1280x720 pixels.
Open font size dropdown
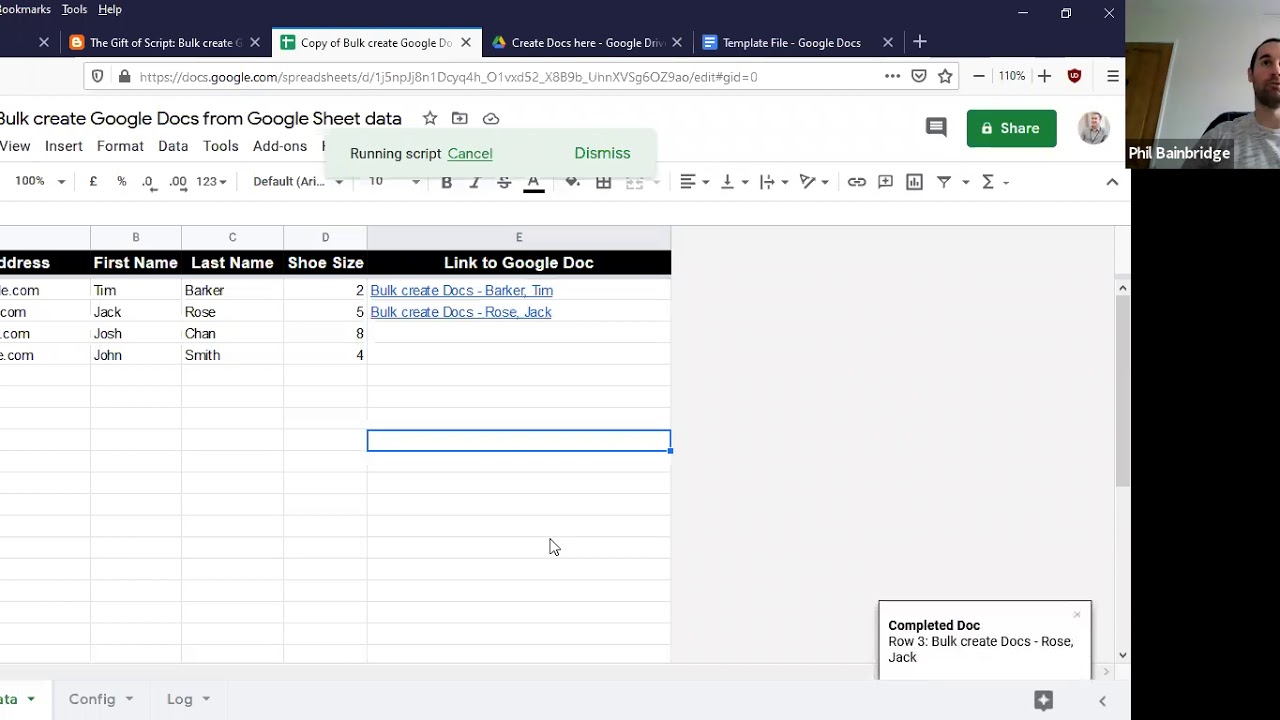pyautogui.click(x=394, y=182)
